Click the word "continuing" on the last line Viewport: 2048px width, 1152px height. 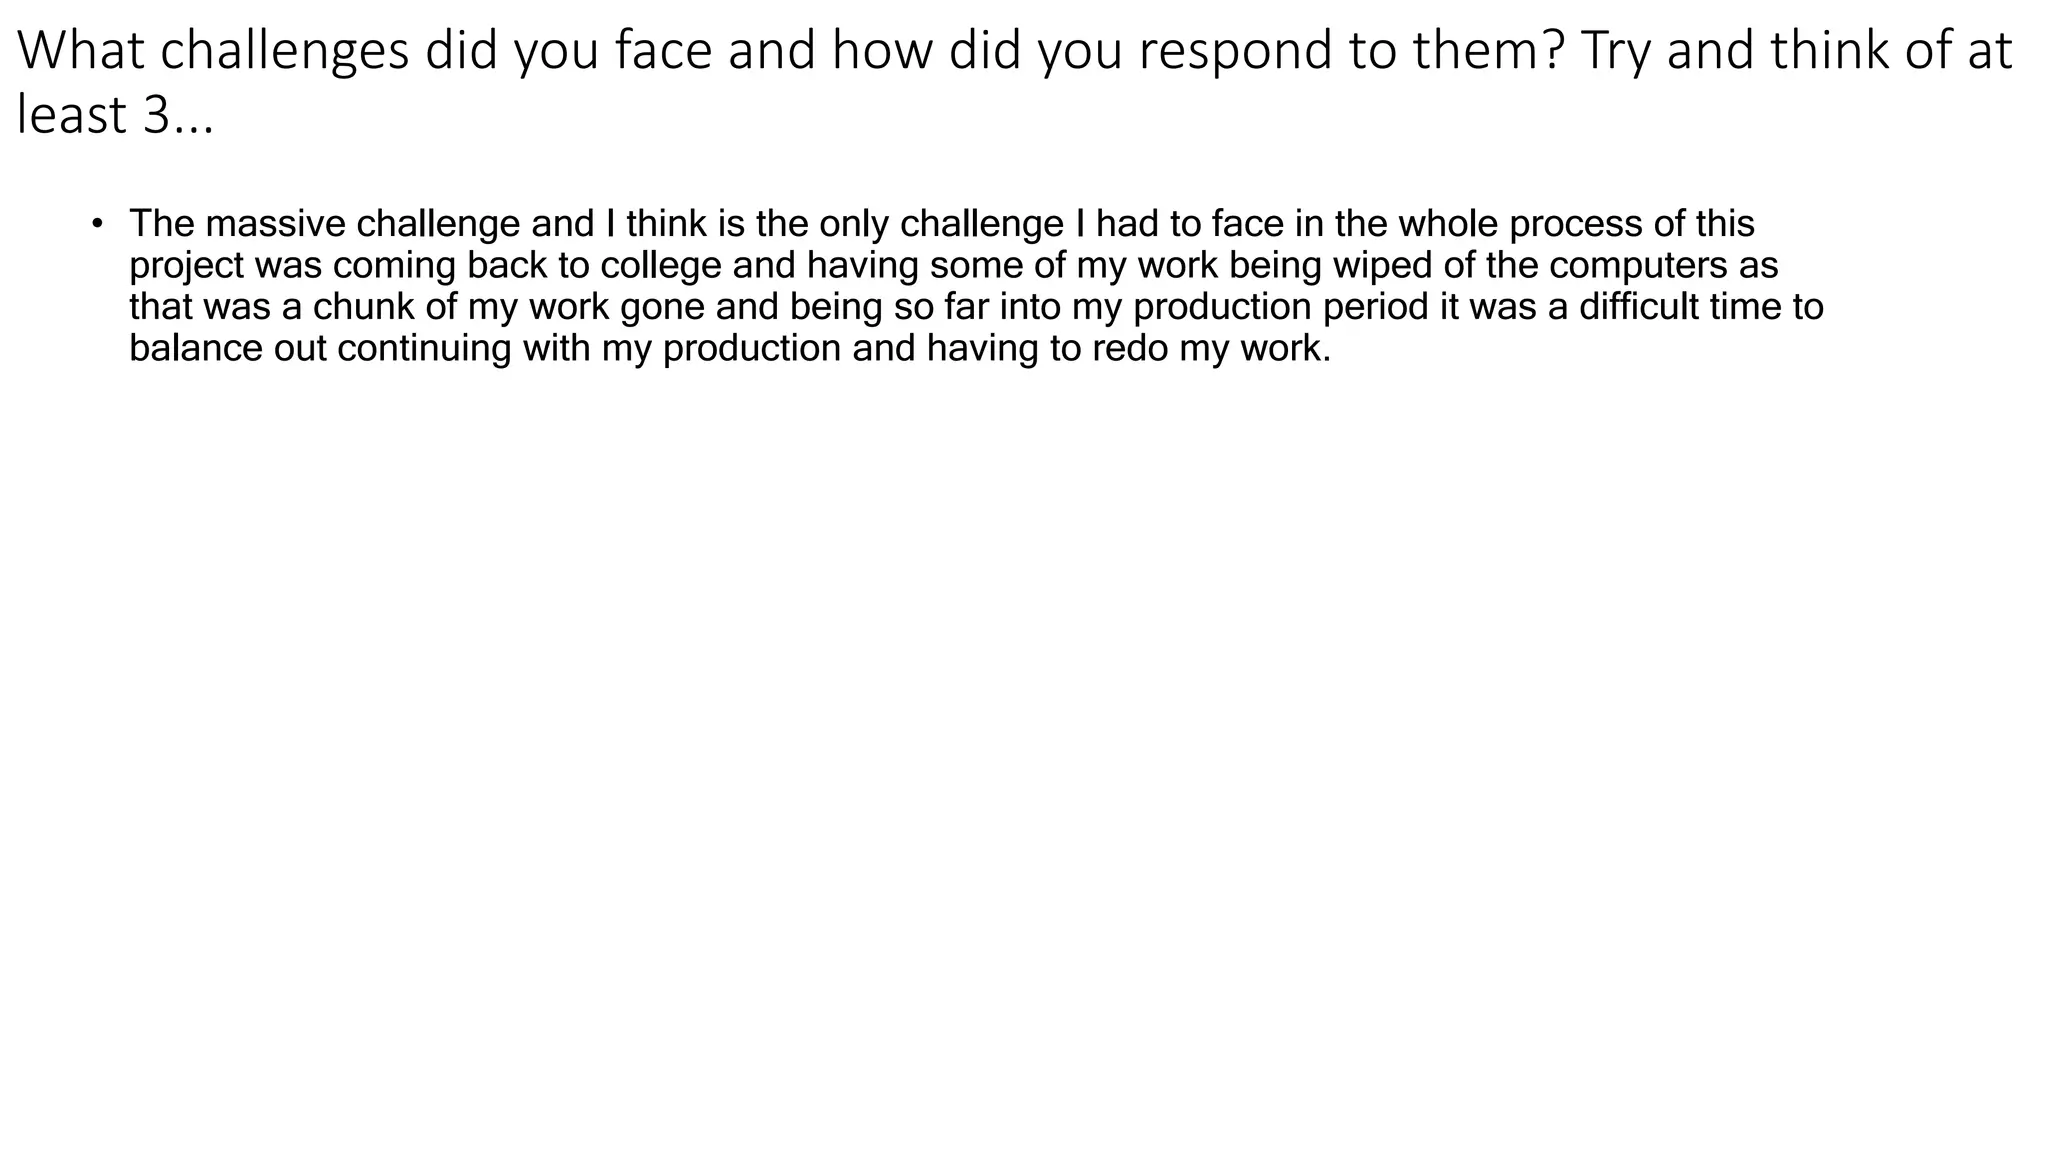(424, 349)
